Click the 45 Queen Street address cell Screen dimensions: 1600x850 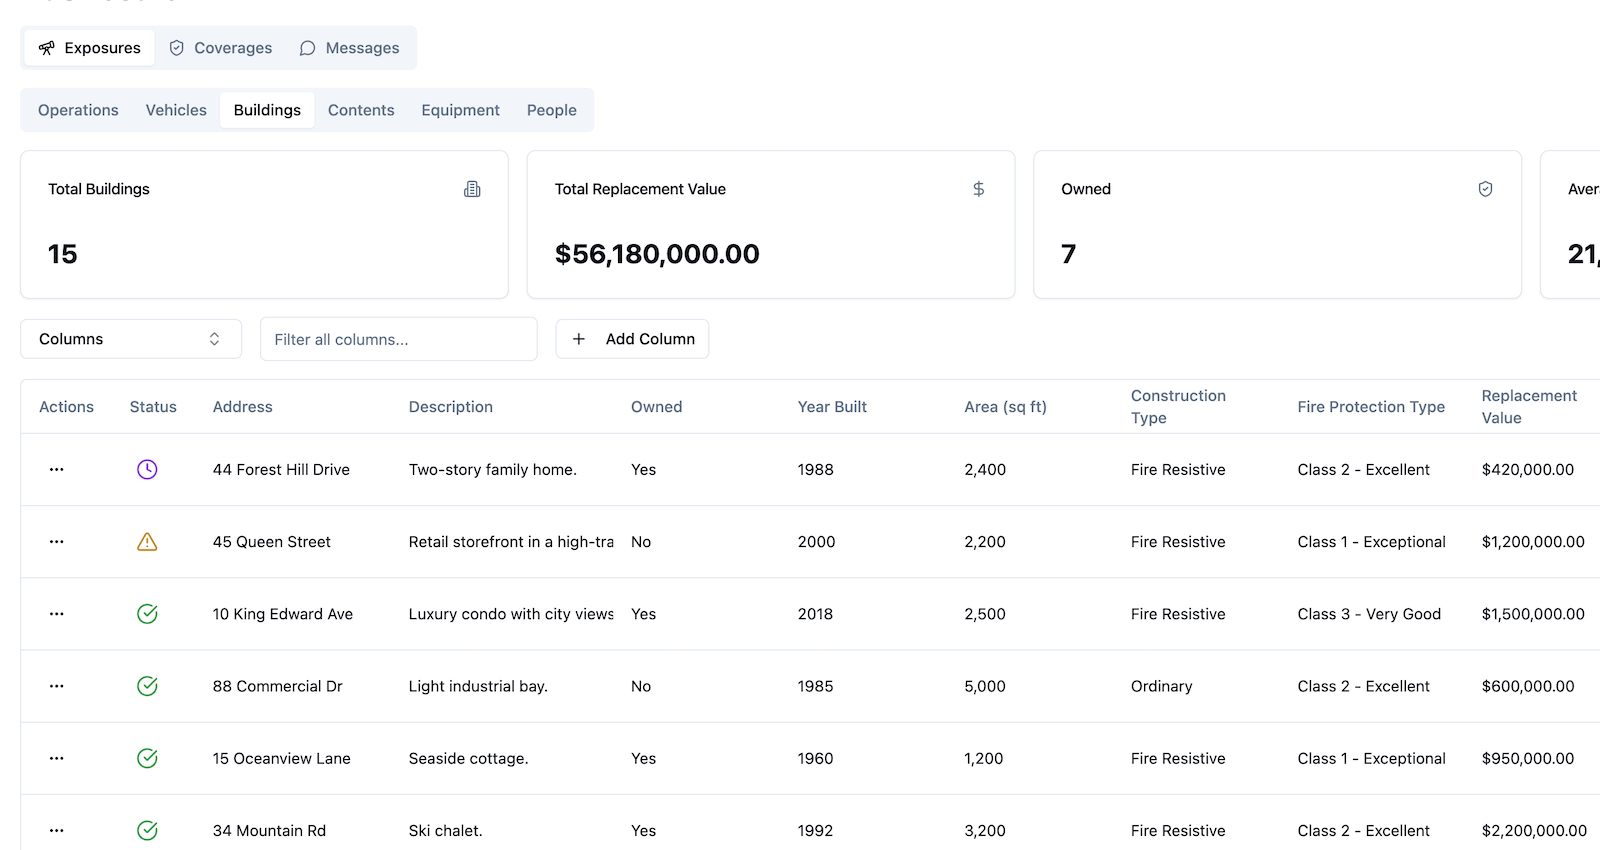272,542
